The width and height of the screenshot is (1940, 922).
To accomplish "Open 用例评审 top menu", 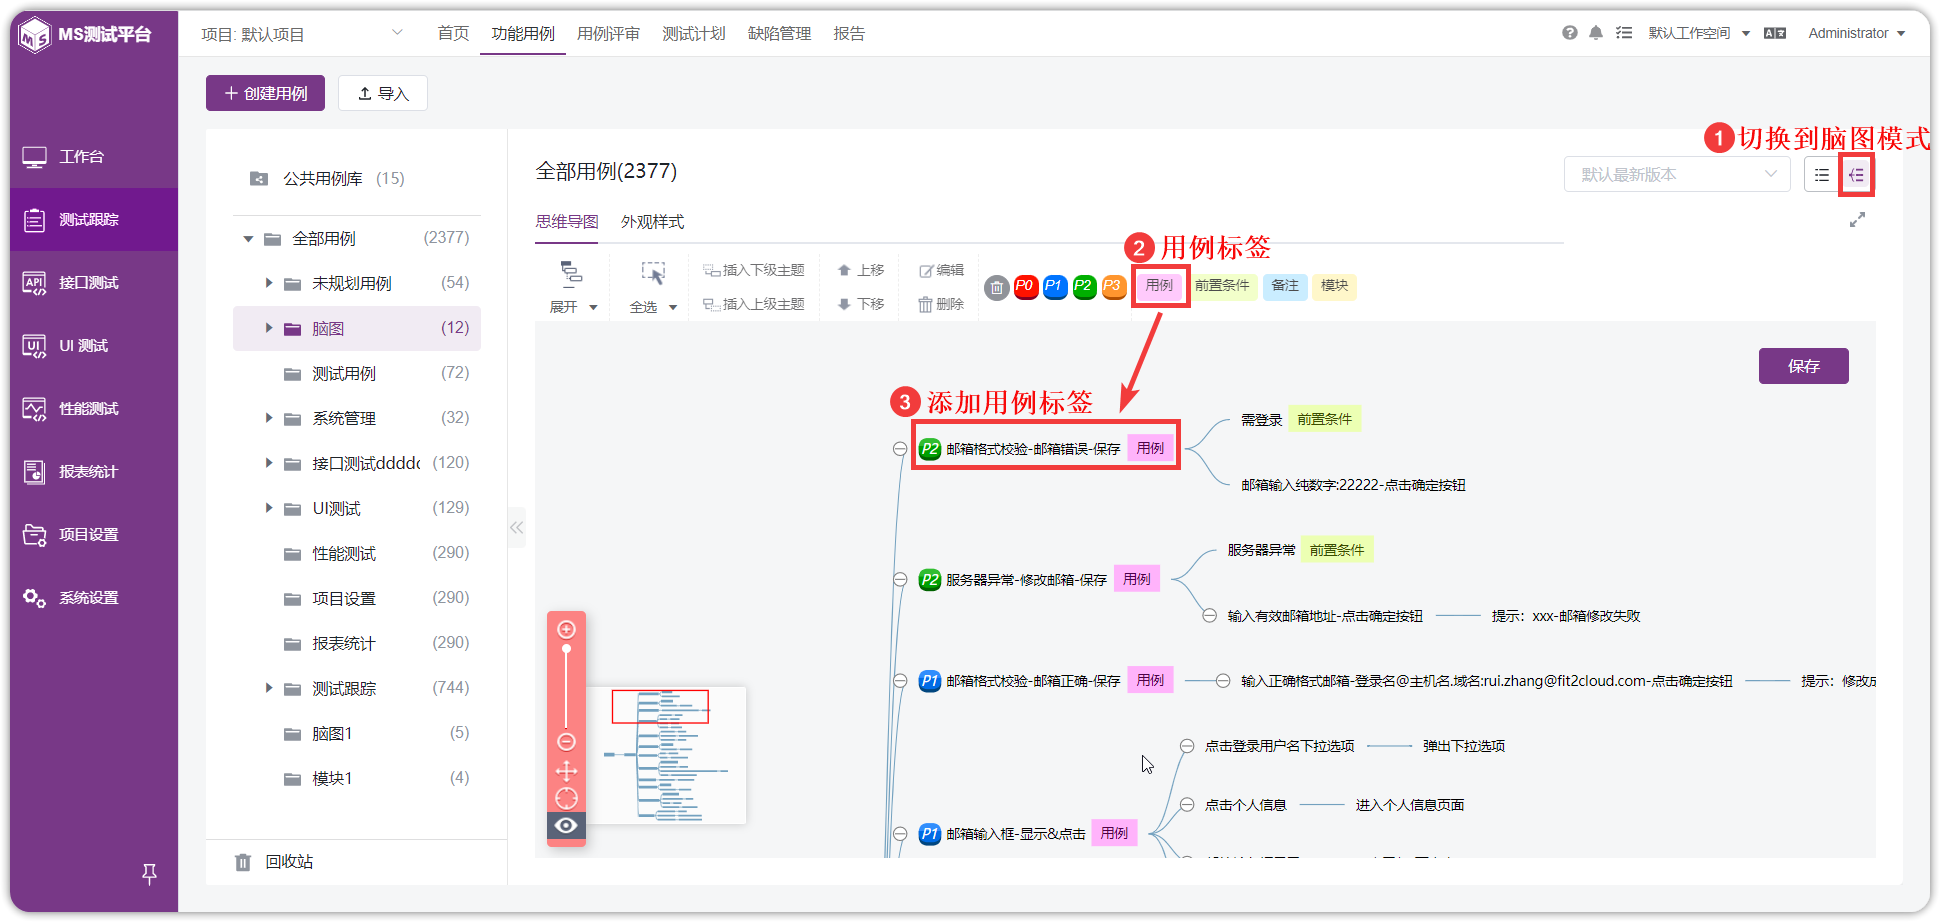I will click(x=608, y=34).
